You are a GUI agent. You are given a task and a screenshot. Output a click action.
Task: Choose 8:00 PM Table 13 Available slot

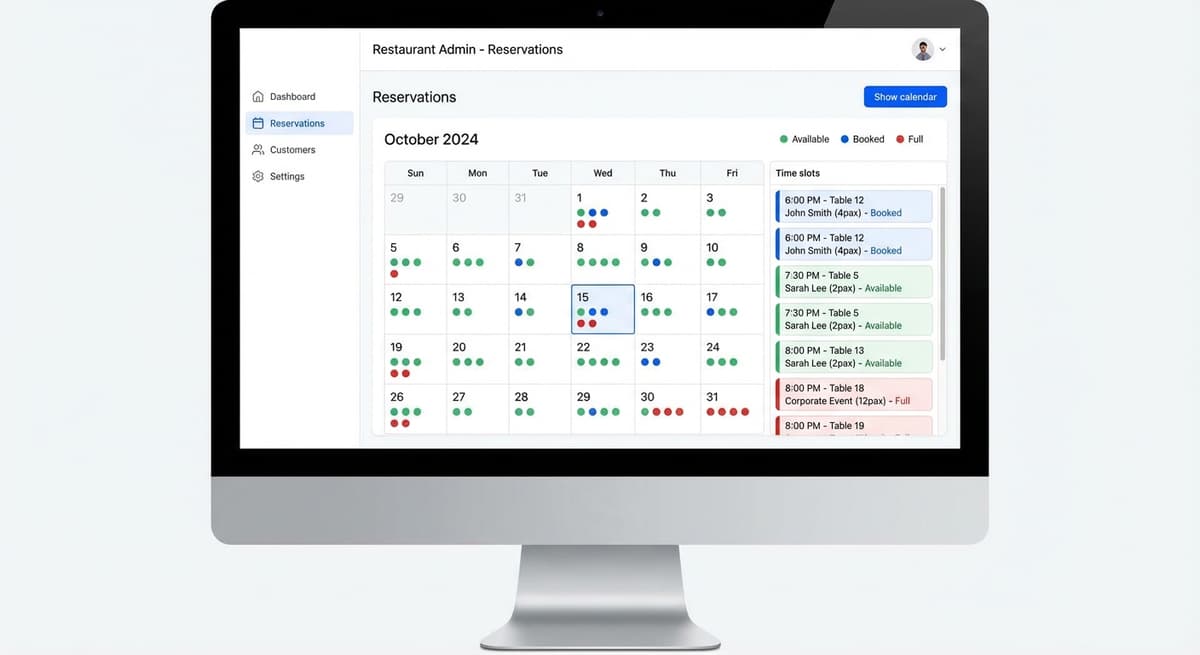coord(854,357)
